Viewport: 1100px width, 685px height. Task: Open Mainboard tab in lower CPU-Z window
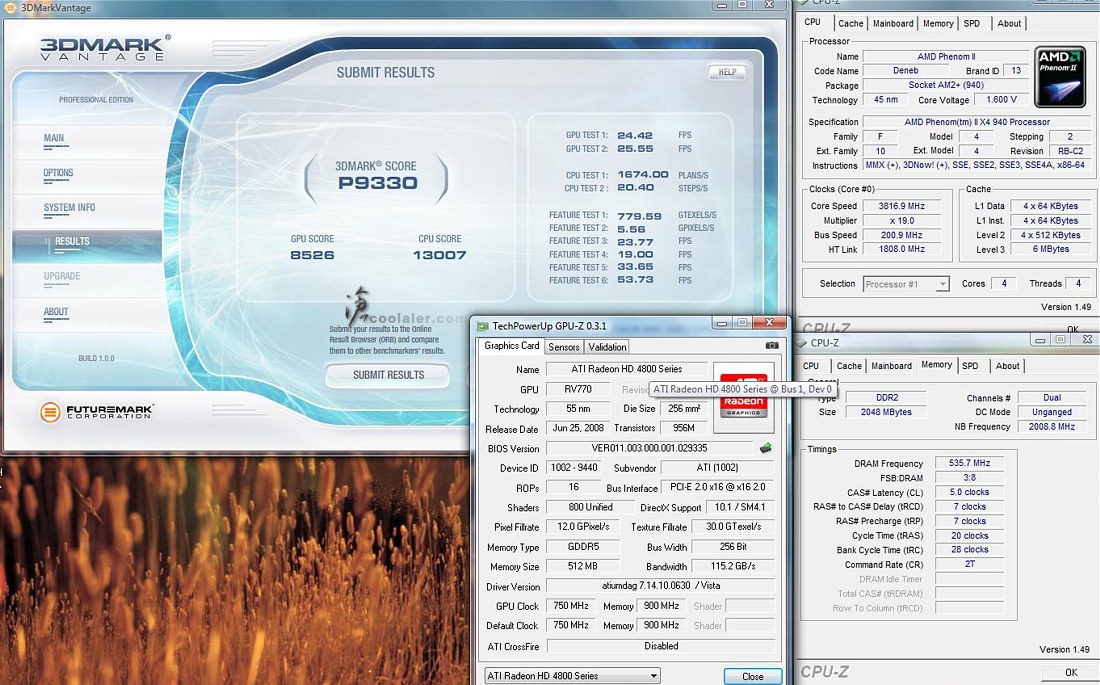pos(892,366)
